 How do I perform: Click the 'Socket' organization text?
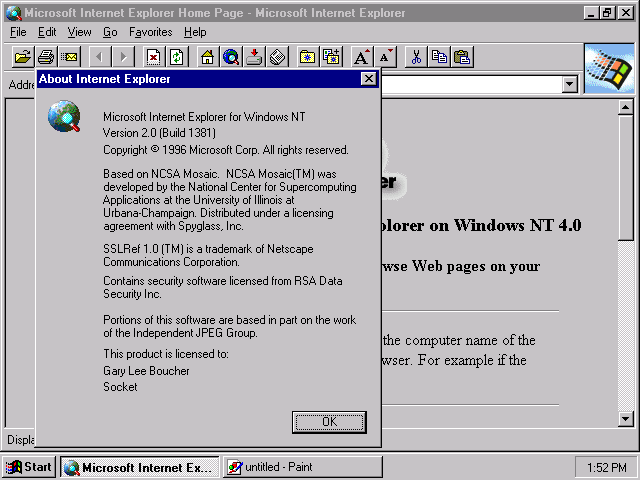pyautogui.click(x=120, y=387)
